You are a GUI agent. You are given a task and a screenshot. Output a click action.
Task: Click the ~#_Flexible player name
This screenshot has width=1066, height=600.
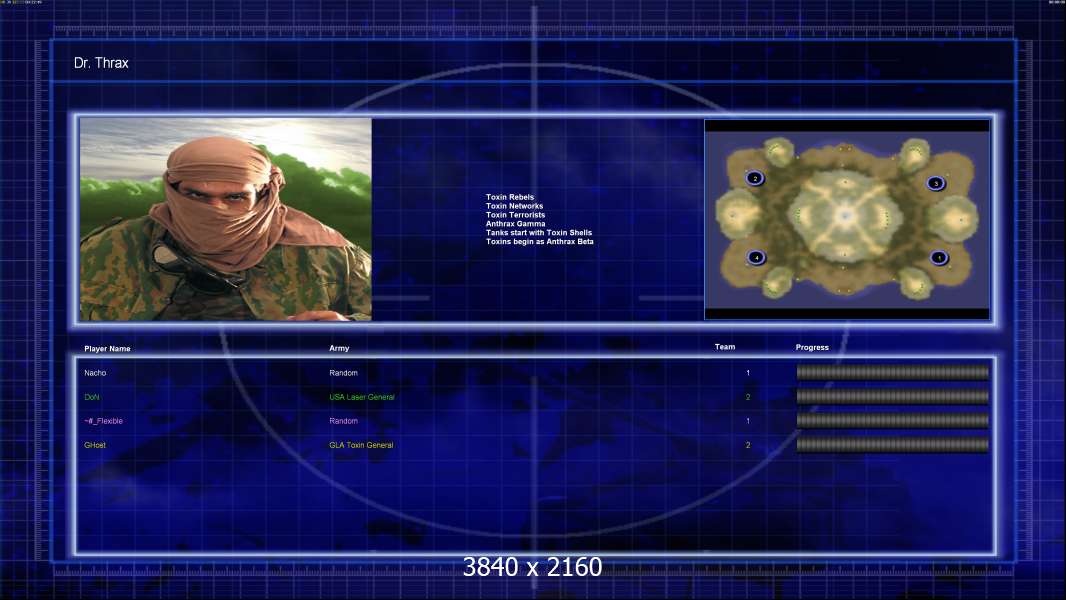point(103,421)
